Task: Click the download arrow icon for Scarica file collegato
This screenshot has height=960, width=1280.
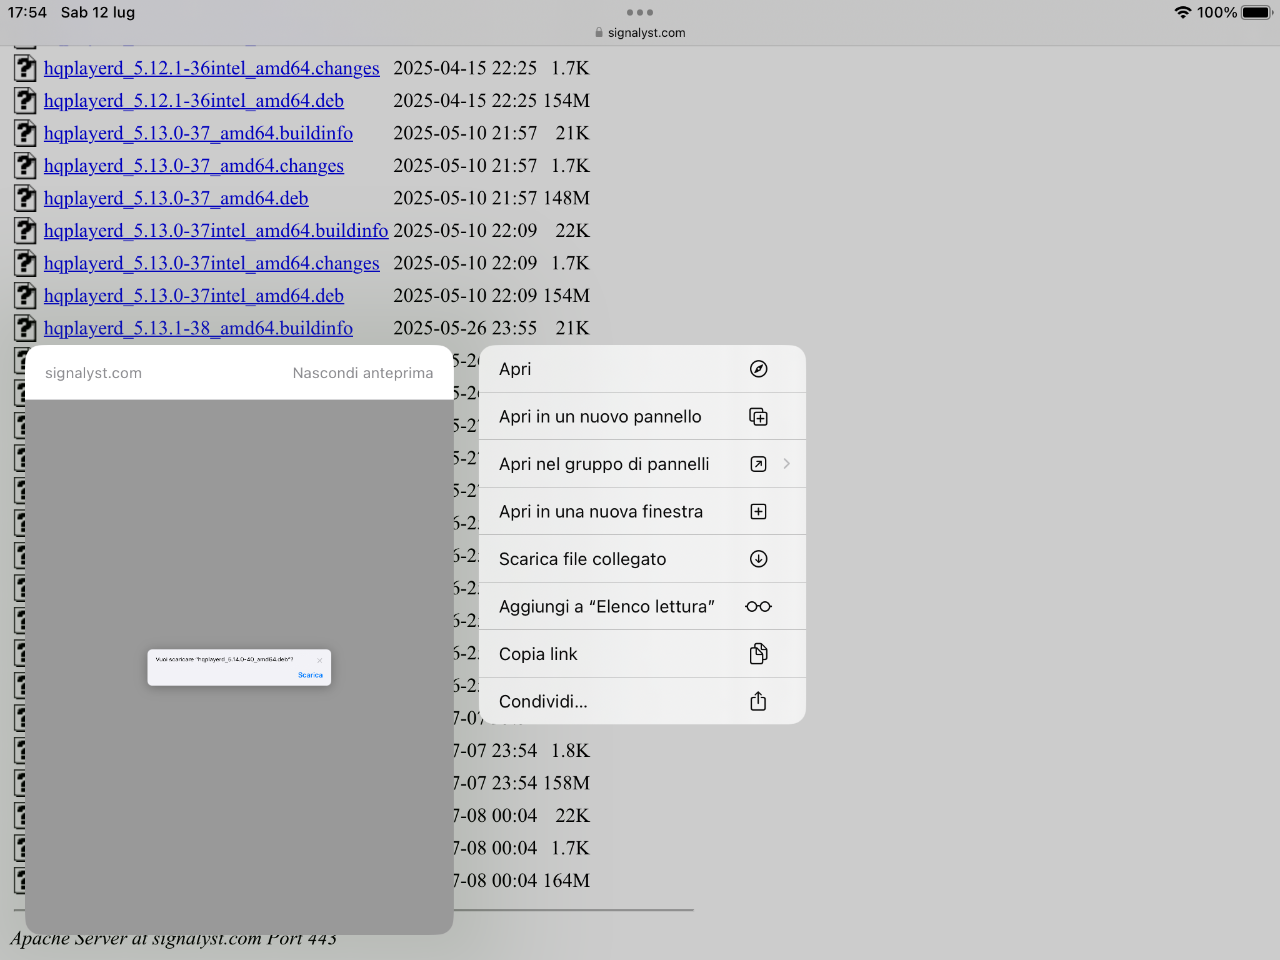Action: 759,559
